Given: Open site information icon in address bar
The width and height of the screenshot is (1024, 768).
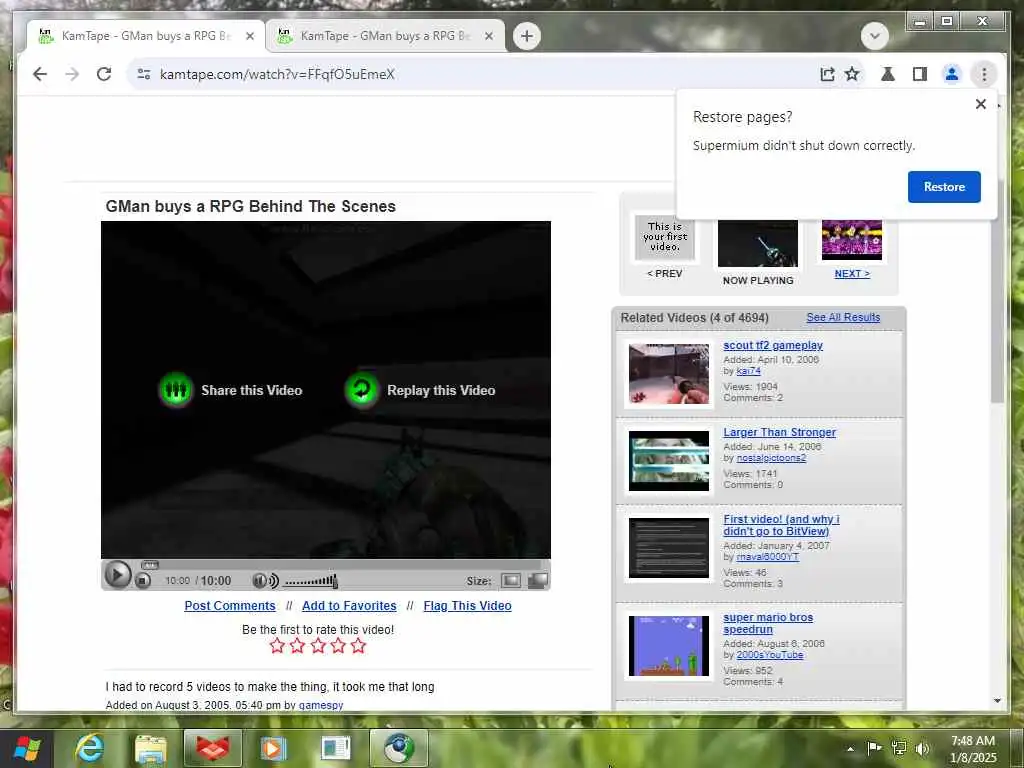Looking at the screenshot, I should [x=144, y=74].
